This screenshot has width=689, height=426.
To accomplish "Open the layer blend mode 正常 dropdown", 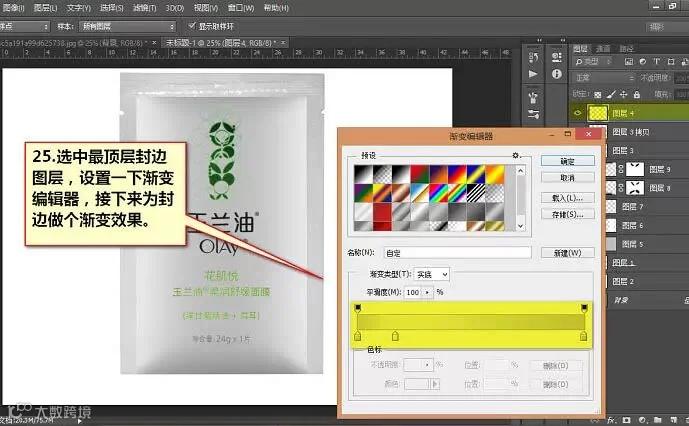I will pyautogui.click(x=604, y=78).
